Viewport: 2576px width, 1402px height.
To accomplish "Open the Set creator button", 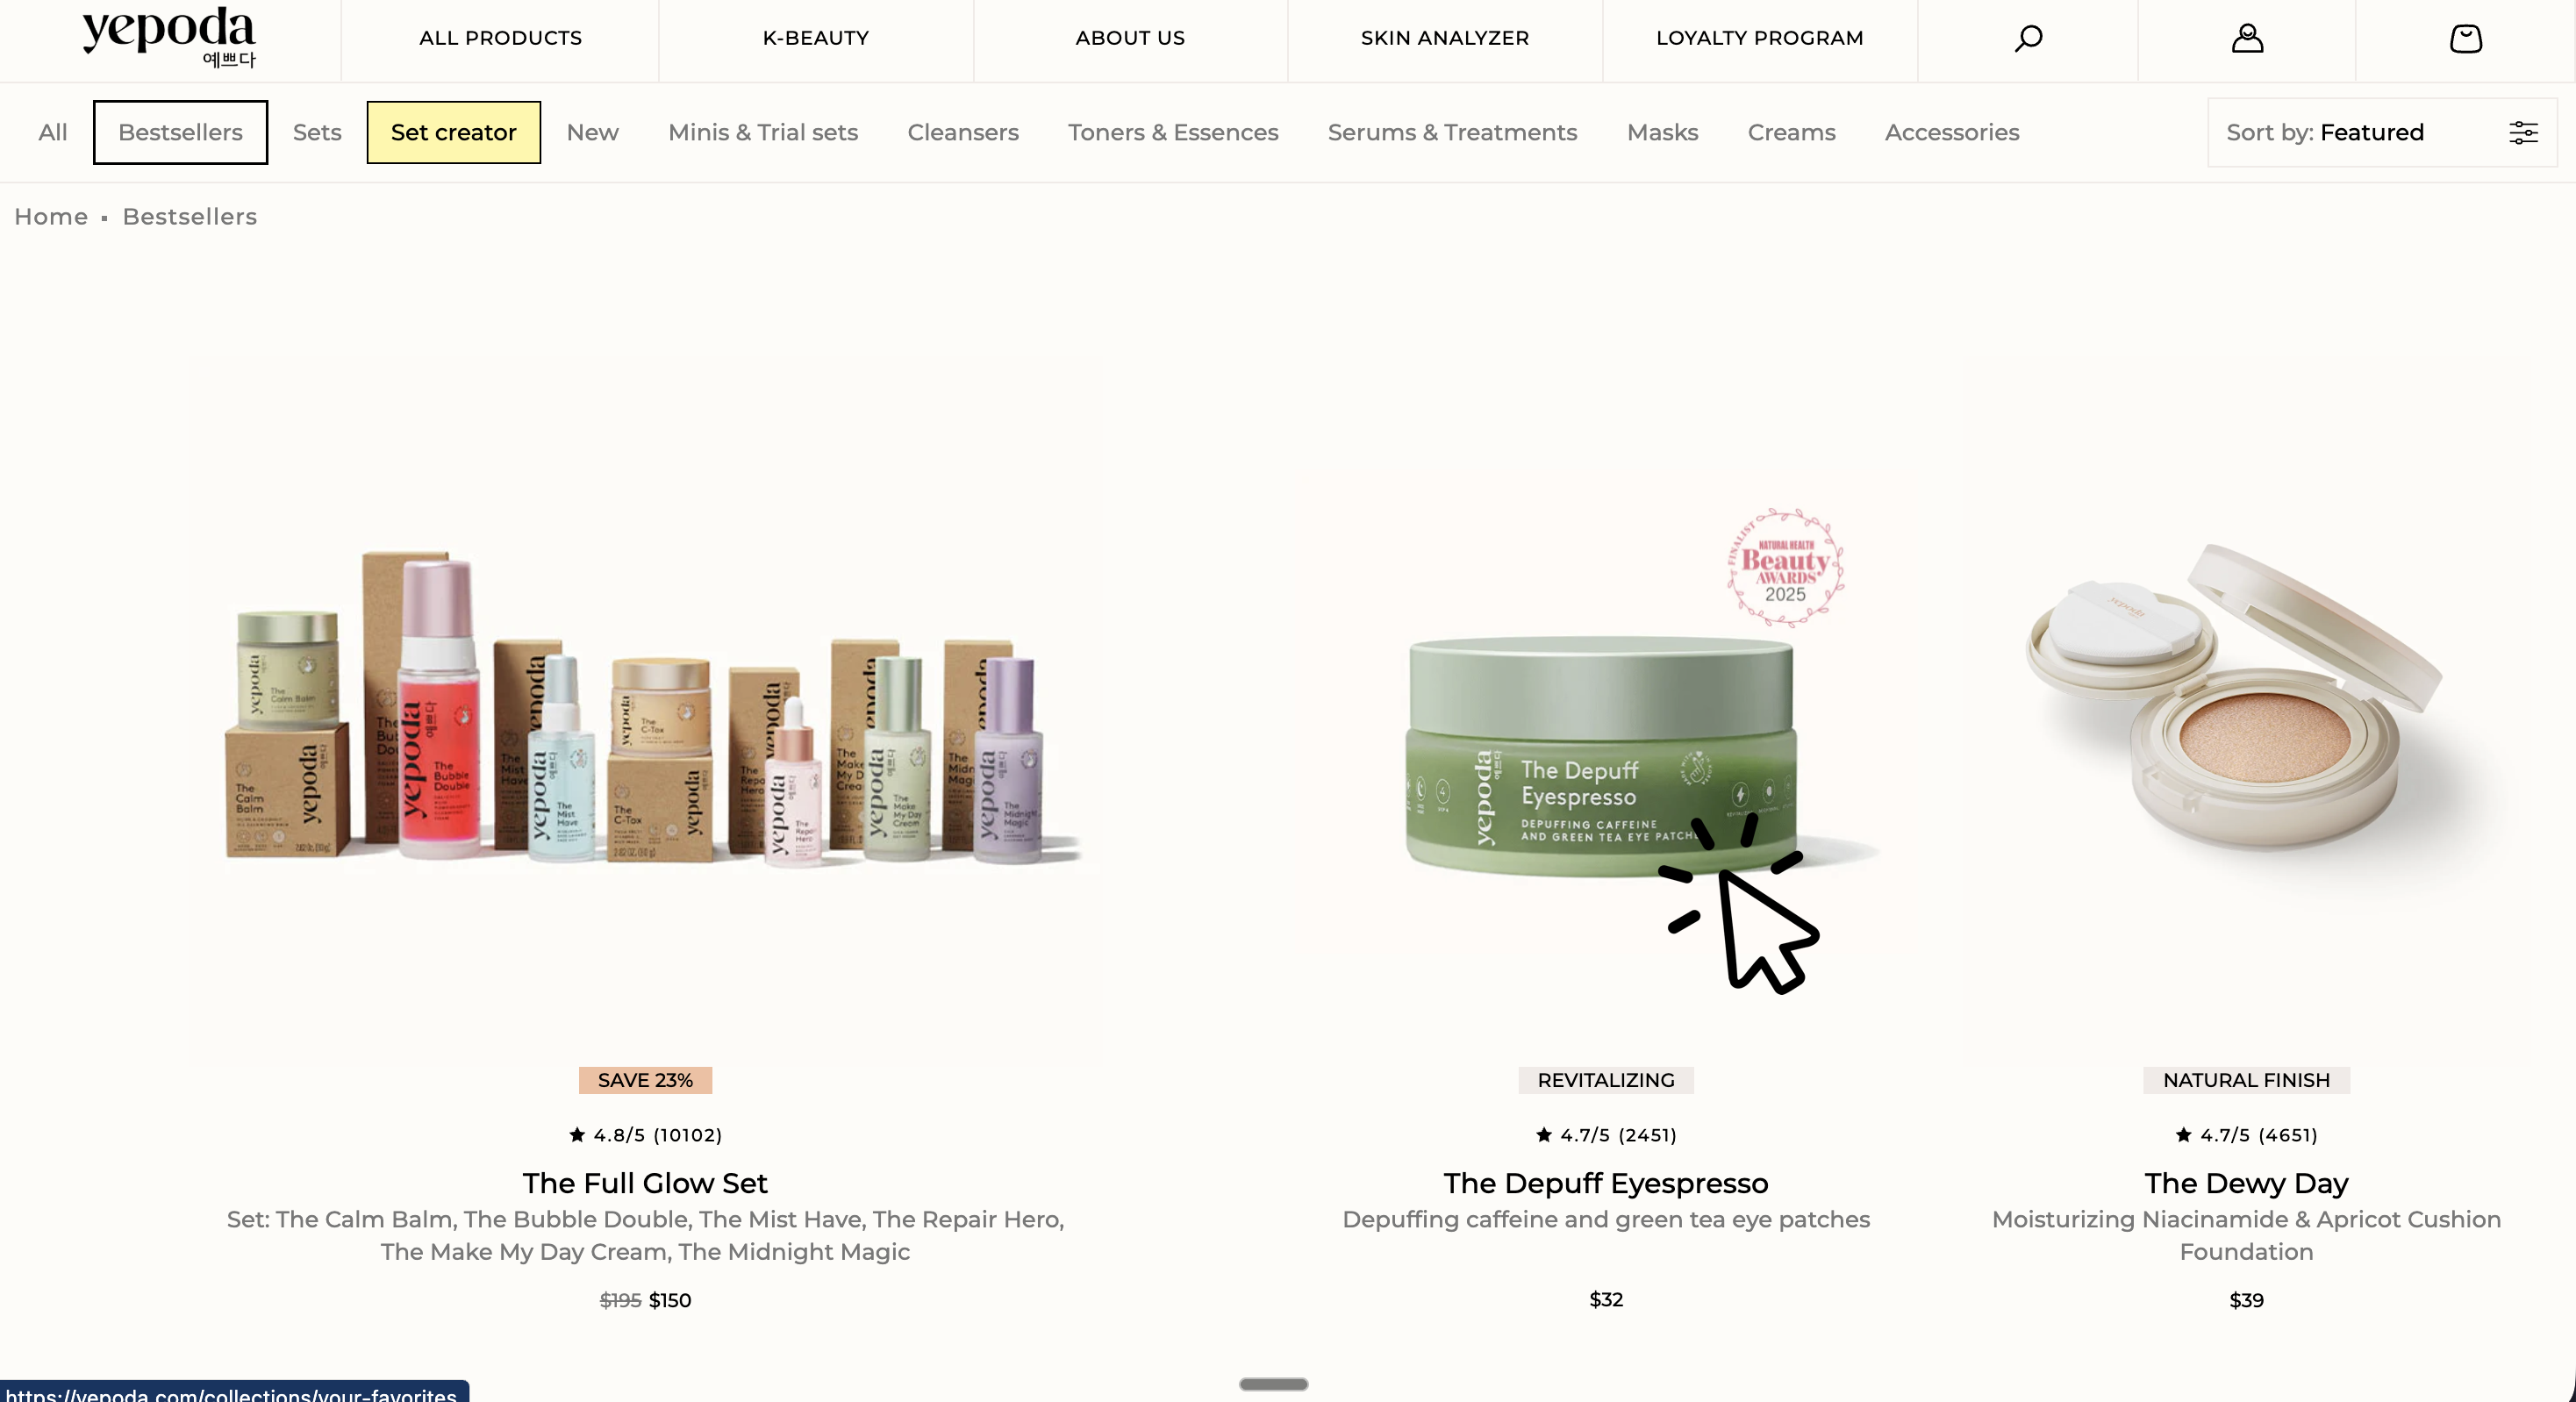I will coord(454,132).
